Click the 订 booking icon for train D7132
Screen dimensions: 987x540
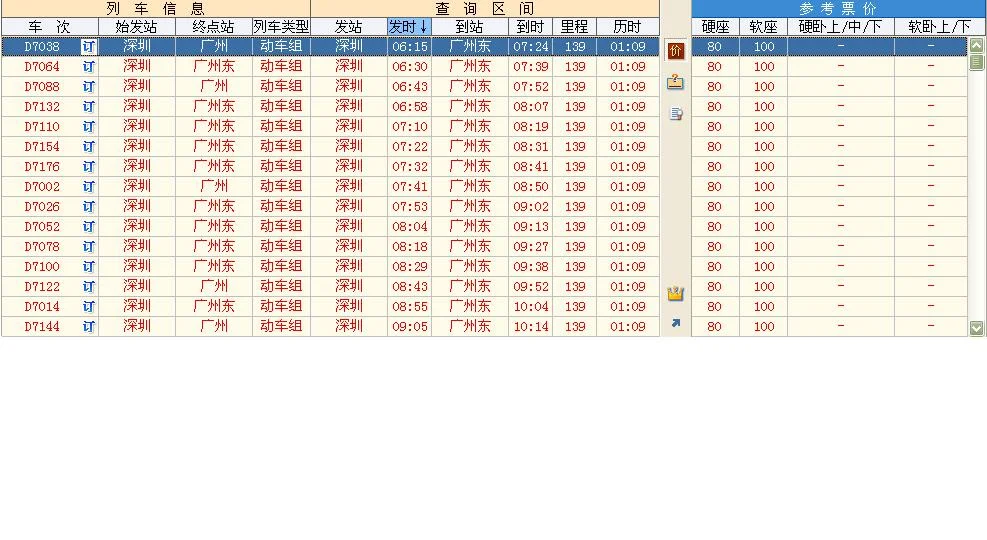88,107
